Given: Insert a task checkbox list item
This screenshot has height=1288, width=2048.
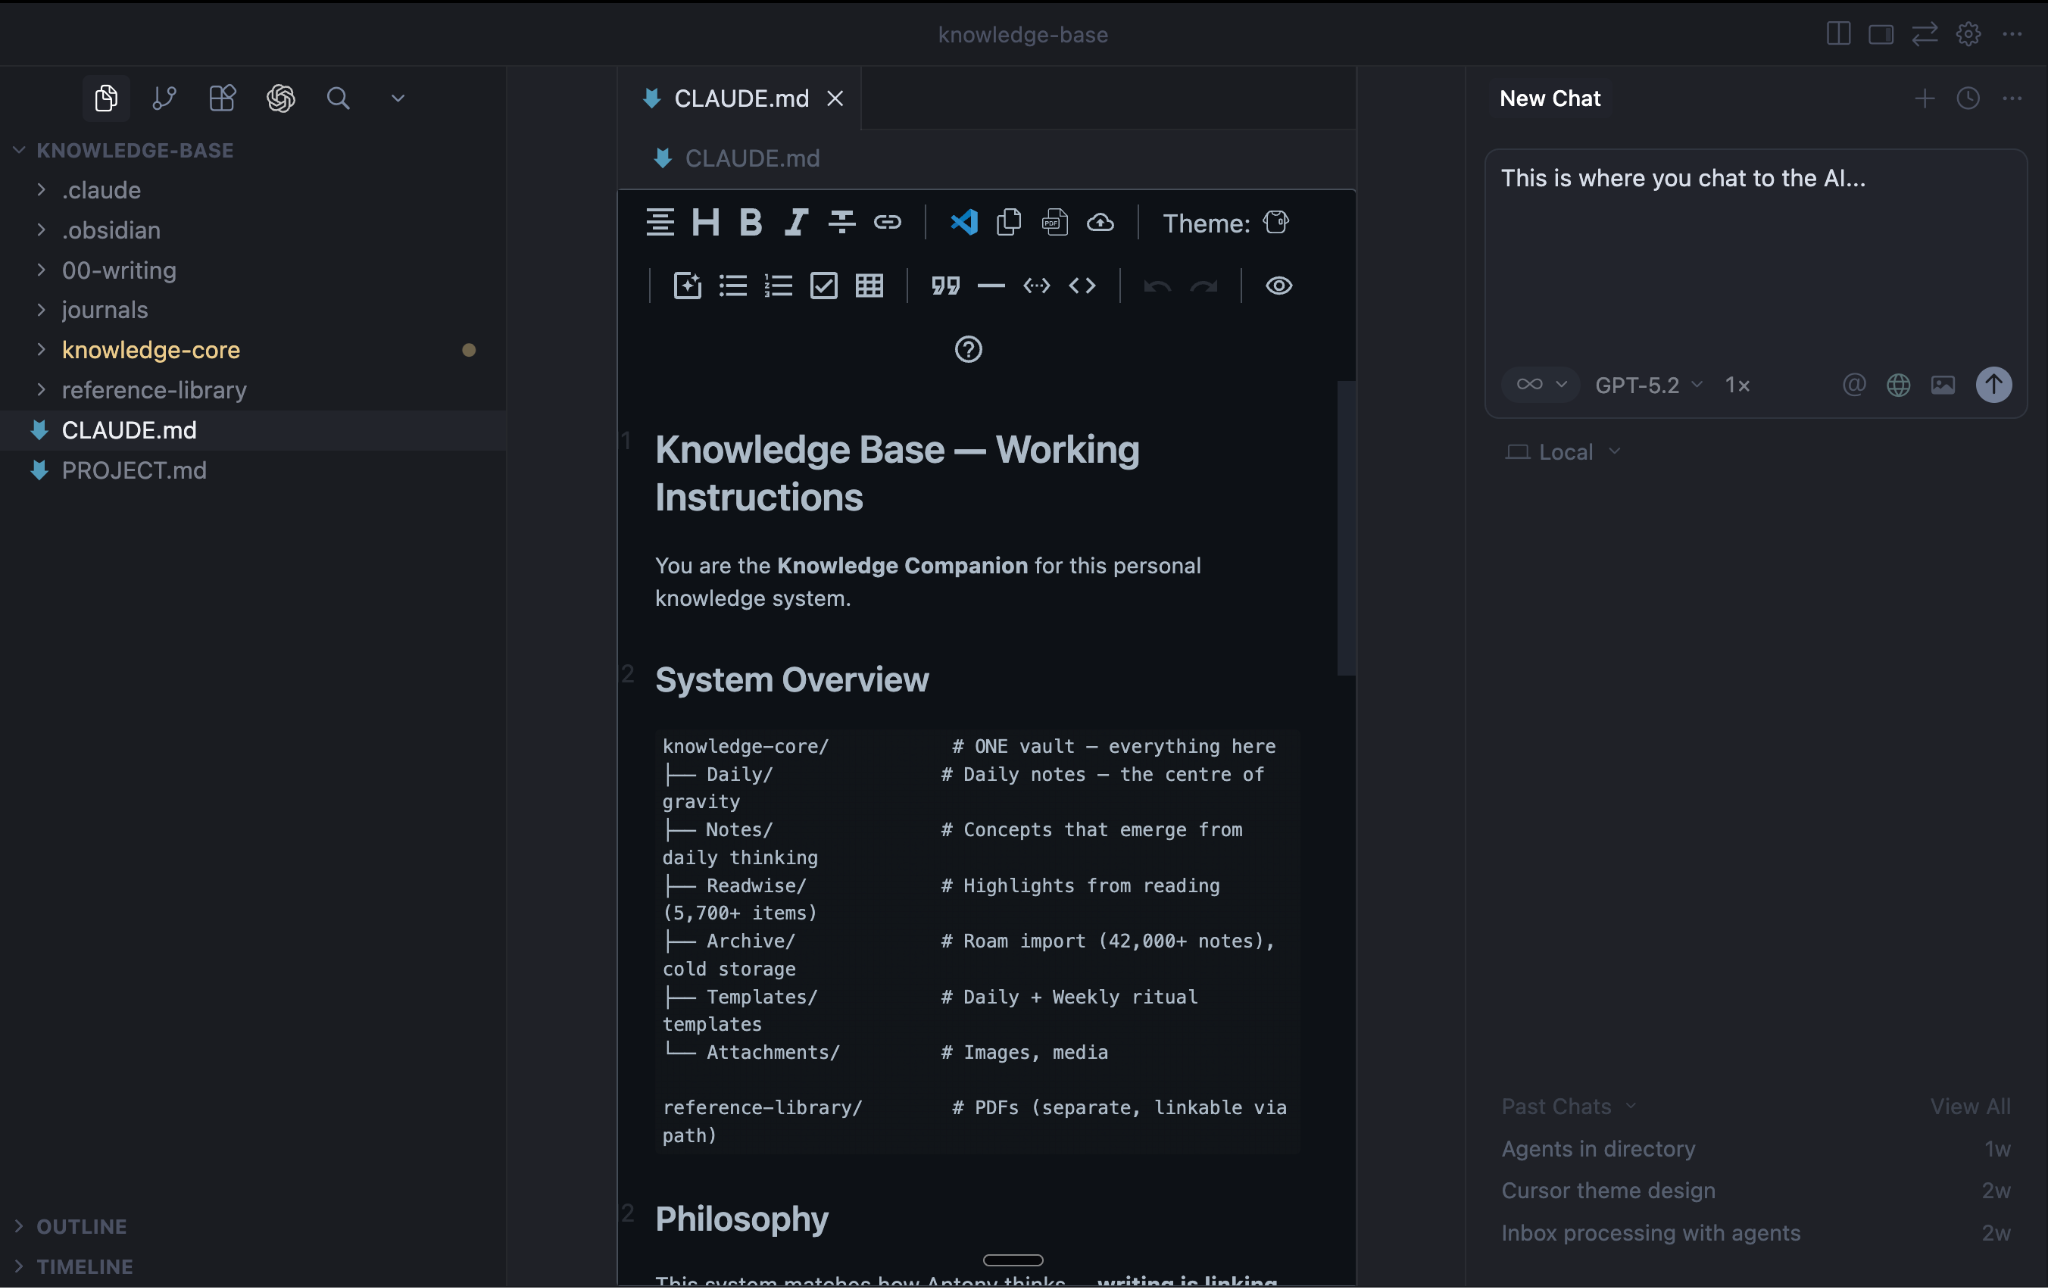Looking at the screenshot, I should click(823, 286).
